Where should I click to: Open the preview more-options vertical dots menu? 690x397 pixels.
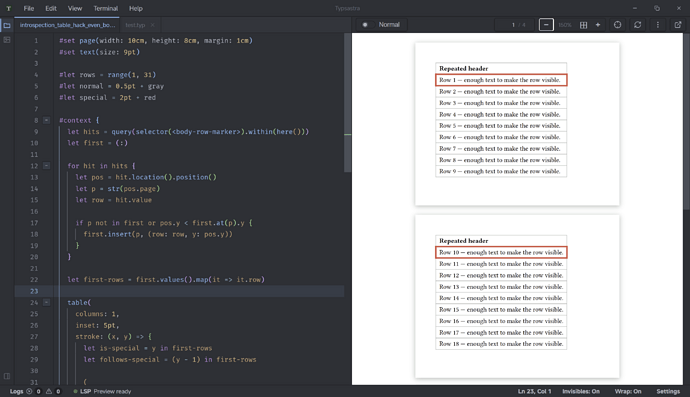[657, 25]
